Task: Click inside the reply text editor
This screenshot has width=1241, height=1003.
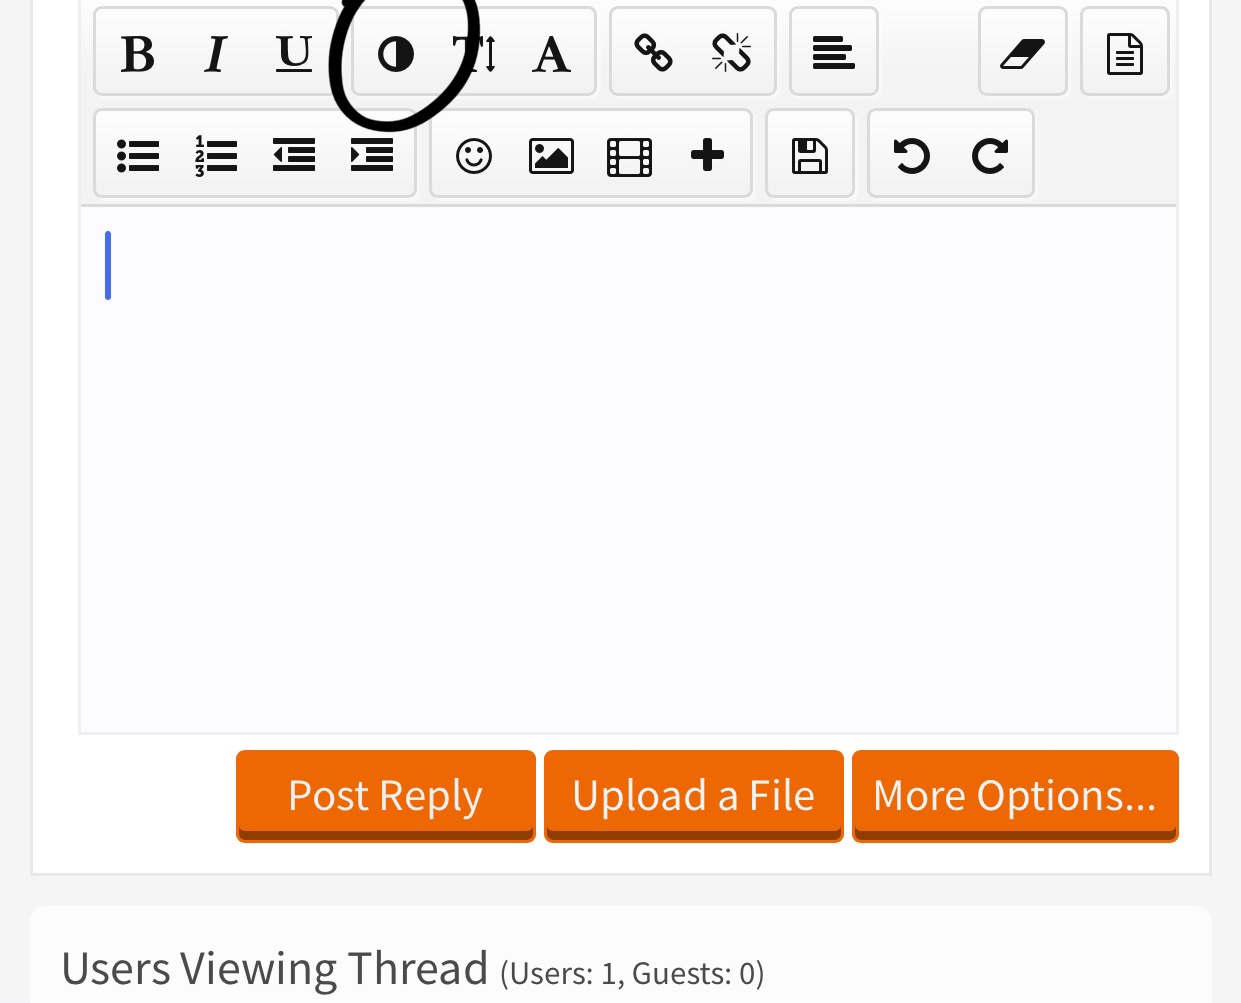Action: point(628,470)
